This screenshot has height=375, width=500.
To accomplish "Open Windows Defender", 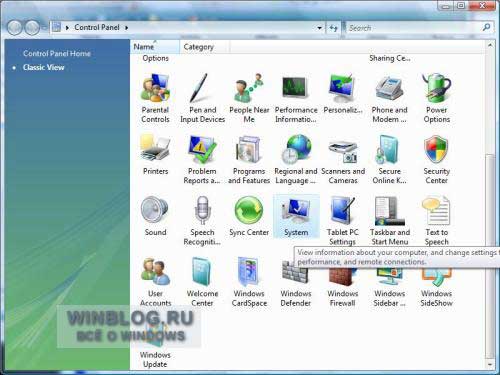I will [296, 272].
